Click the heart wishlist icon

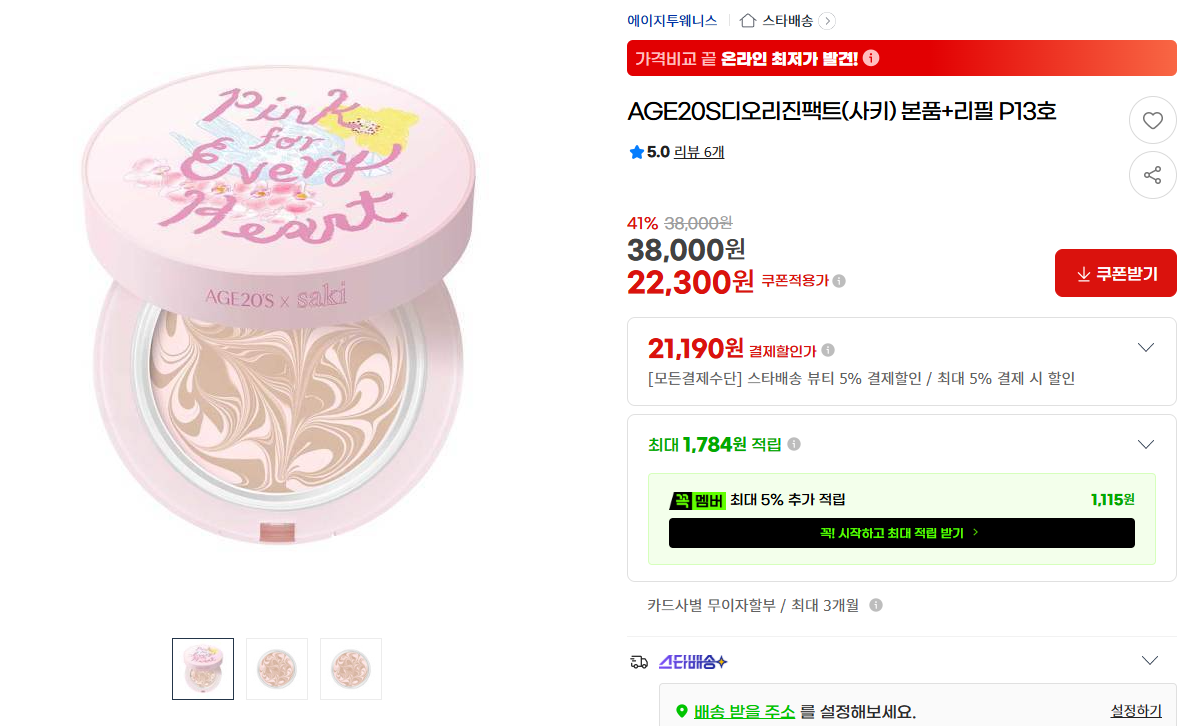[x=1153, y=121]
